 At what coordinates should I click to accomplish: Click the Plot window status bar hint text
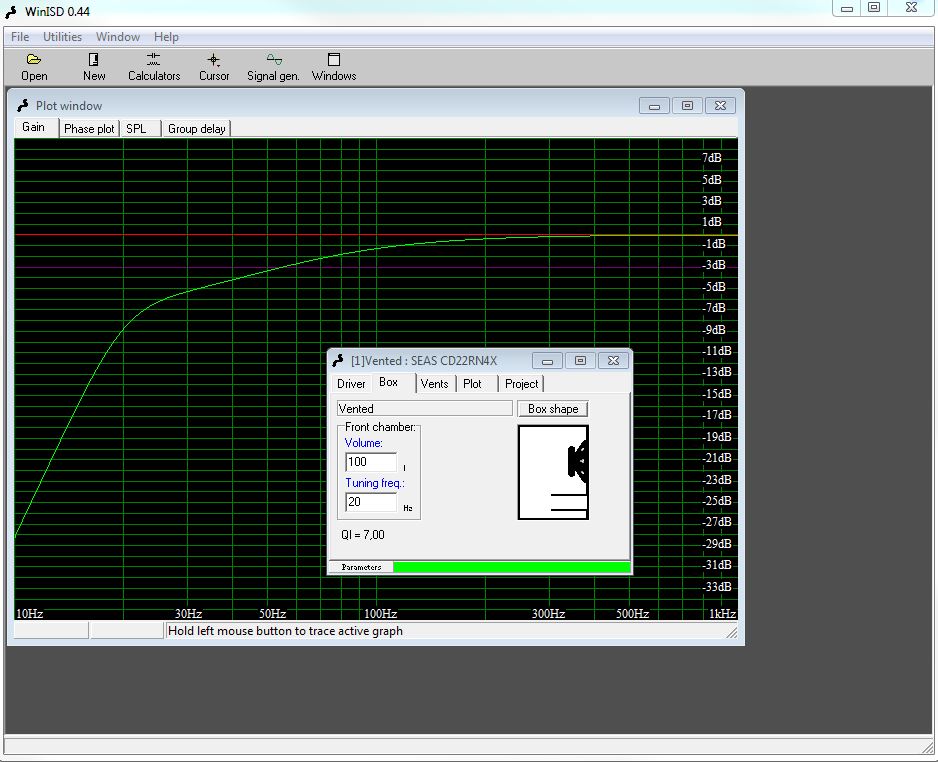tap(285, 631)
